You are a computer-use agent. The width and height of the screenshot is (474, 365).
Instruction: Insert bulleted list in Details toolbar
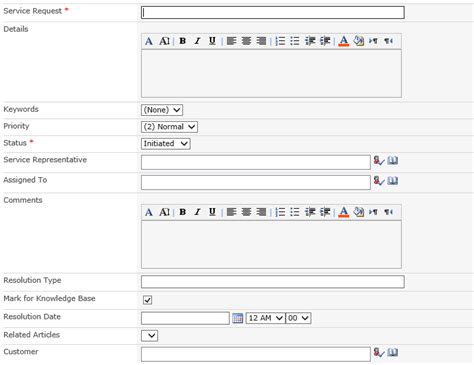pyautogui.click(x=295, y=41)
